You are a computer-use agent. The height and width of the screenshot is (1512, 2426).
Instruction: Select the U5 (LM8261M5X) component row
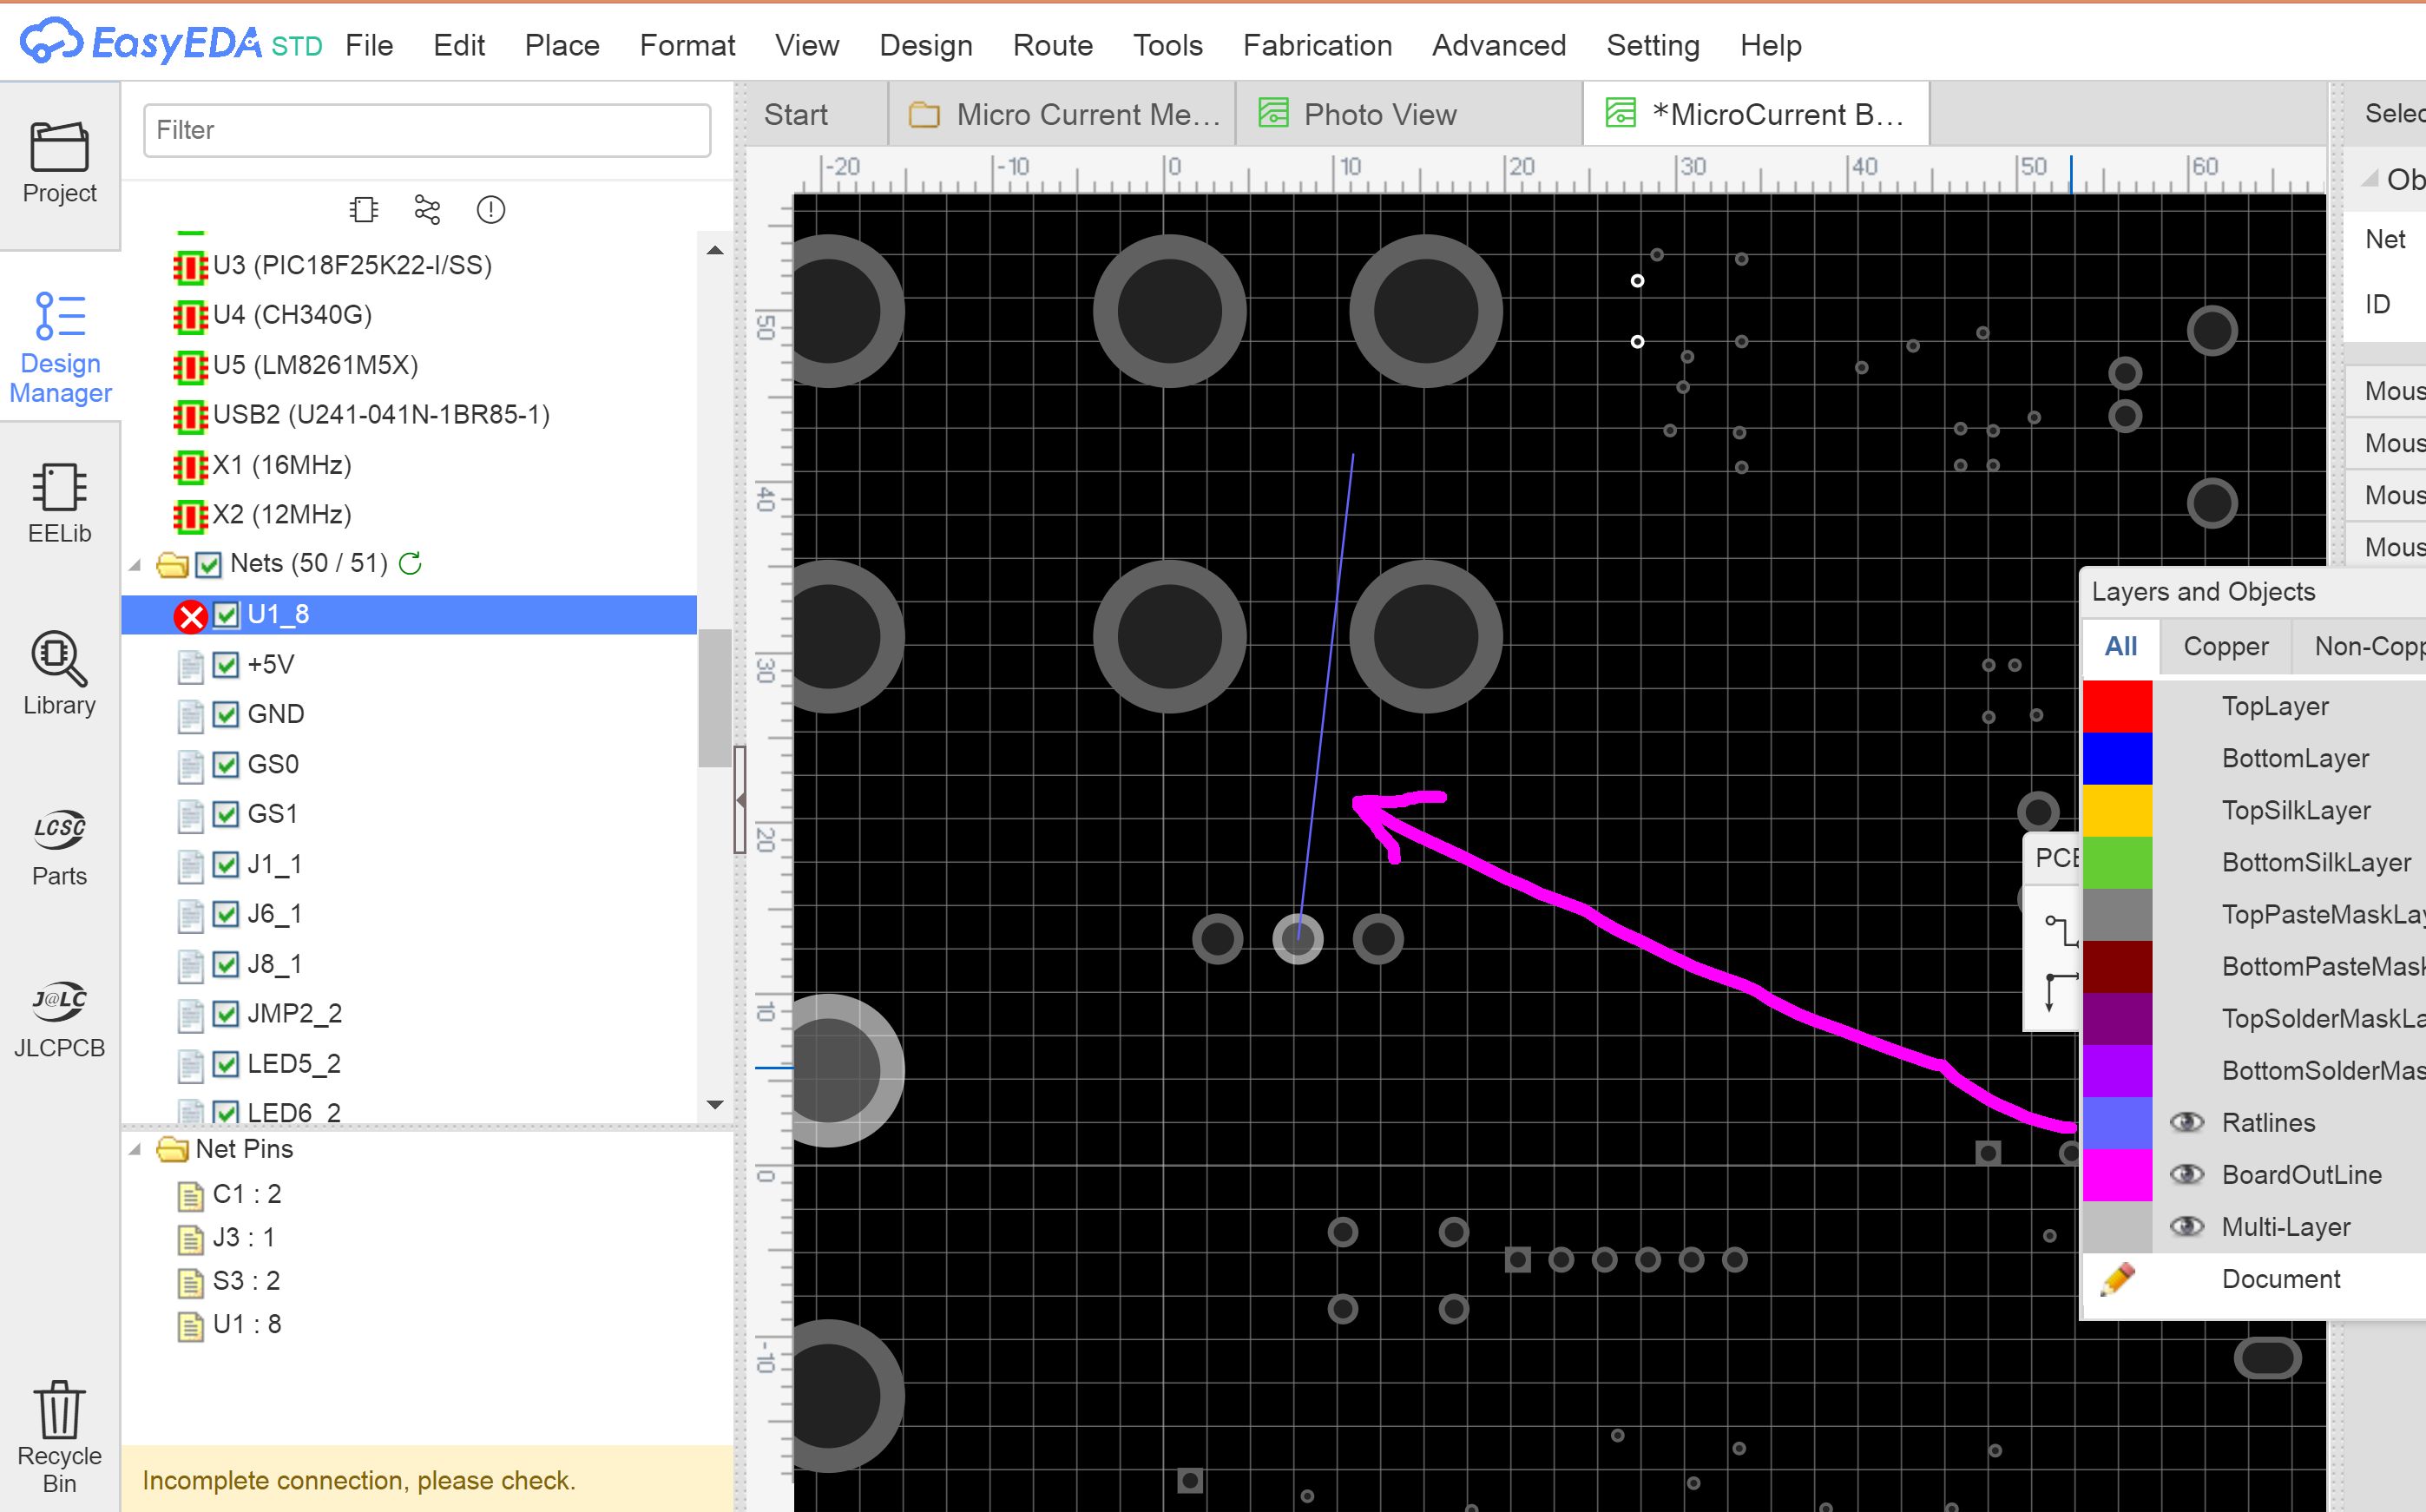tap(410, 365)
